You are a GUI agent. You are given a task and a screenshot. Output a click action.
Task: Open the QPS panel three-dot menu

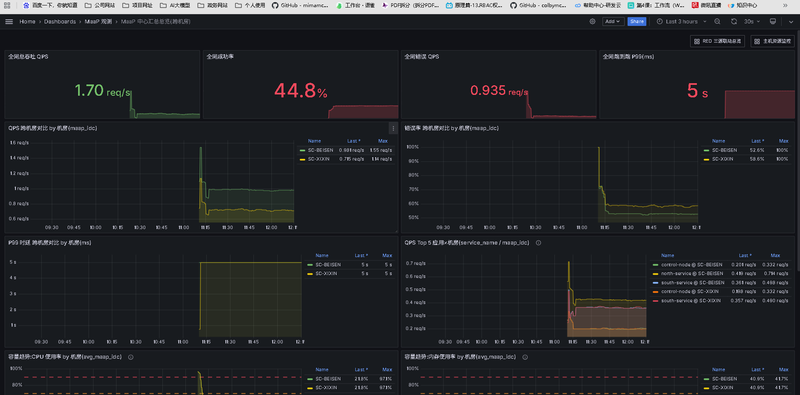[x=393, y=128]
